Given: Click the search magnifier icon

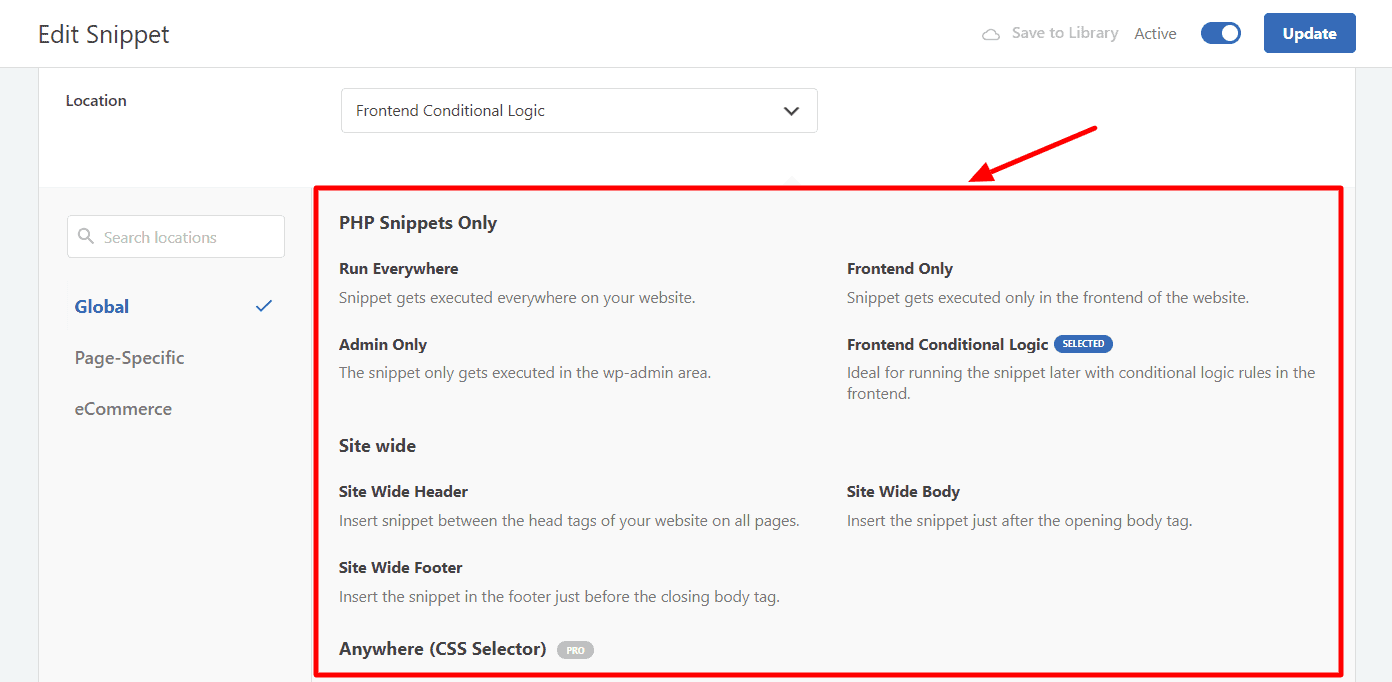Looking at the screenshot, I should pyautogui.click(x=87, y=237).
